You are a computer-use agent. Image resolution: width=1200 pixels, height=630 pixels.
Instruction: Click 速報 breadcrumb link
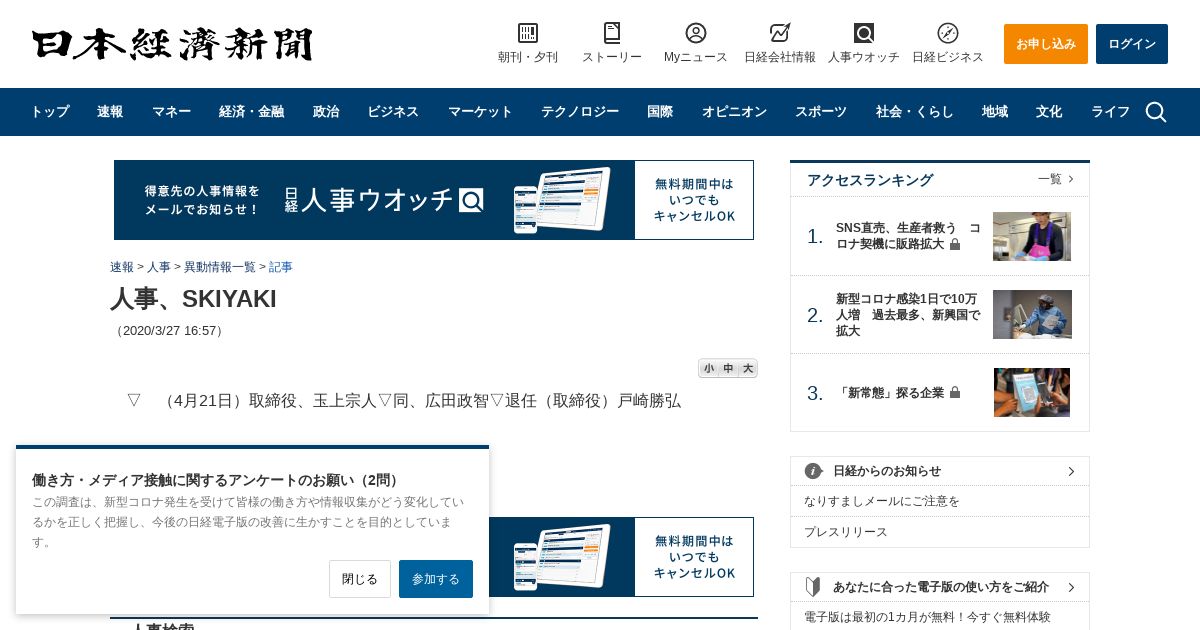click(122, 267)
